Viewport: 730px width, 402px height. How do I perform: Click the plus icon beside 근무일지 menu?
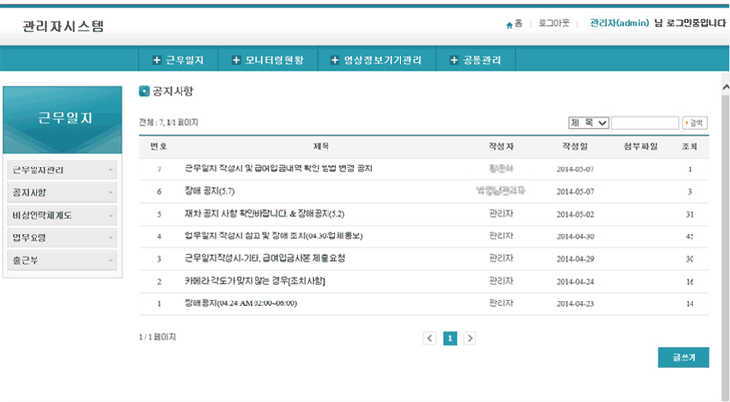click(157, 60)
